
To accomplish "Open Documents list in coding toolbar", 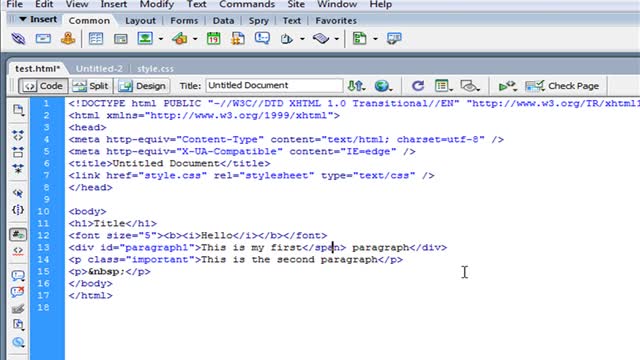I will (18, 110).
